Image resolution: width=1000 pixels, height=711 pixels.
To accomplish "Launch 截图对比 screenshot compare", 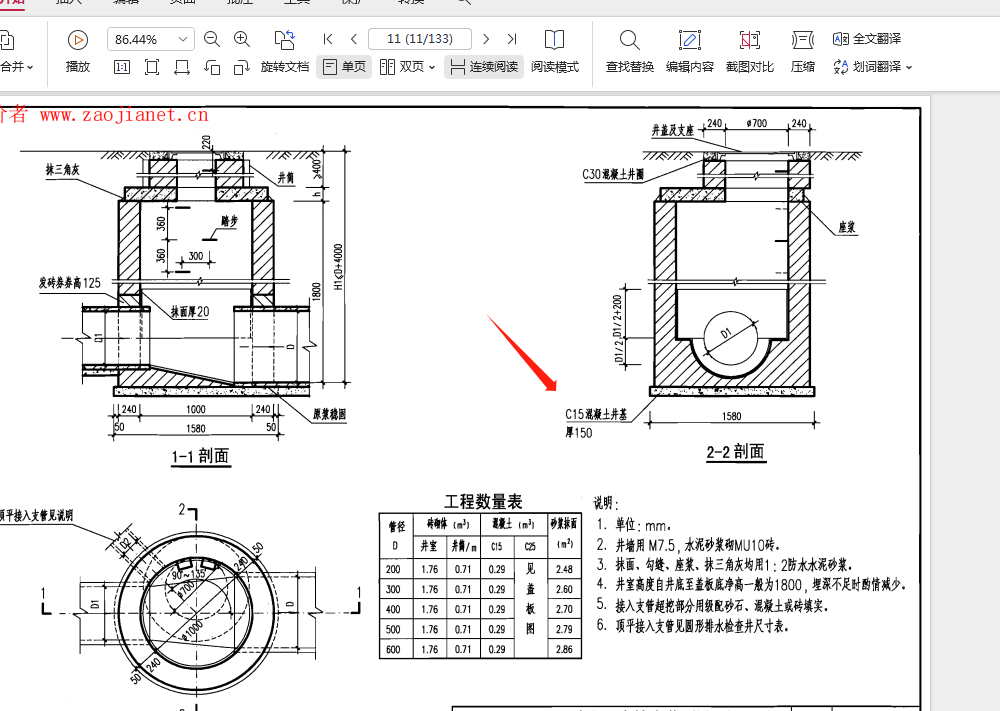I will [x=749, y=51].
